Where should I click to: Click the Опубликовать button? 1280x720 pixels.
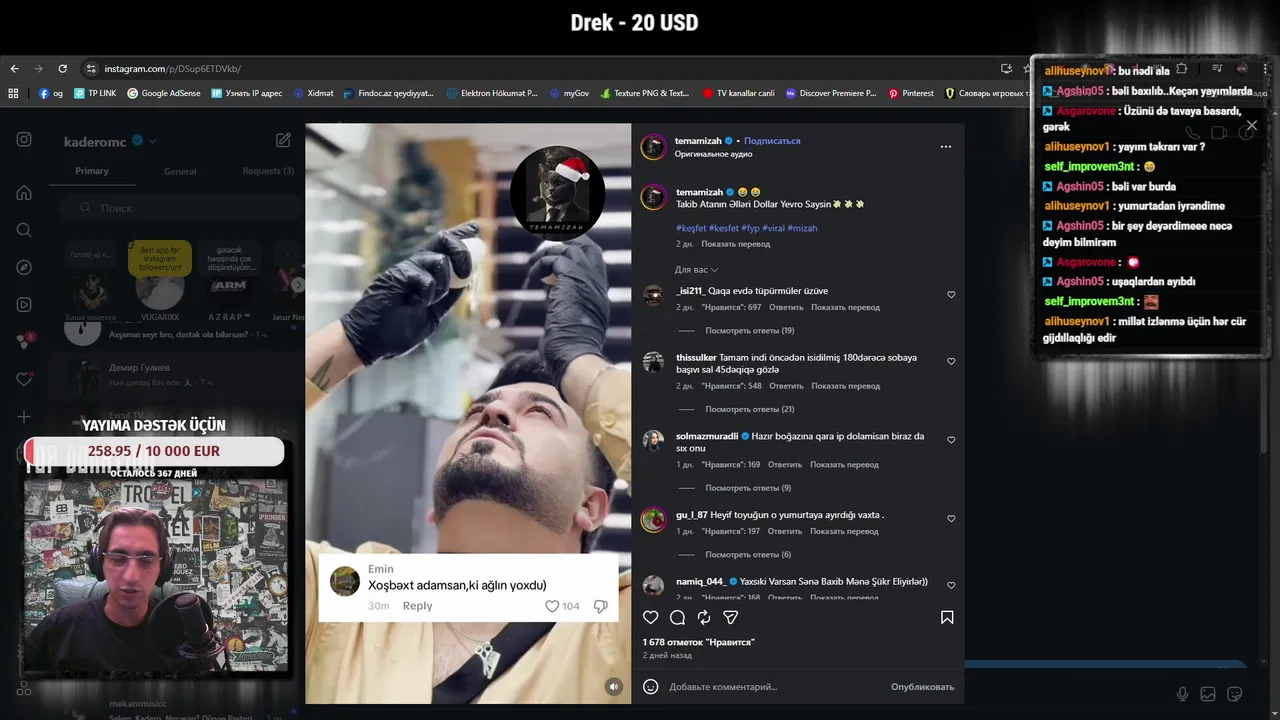pos(922,687)
